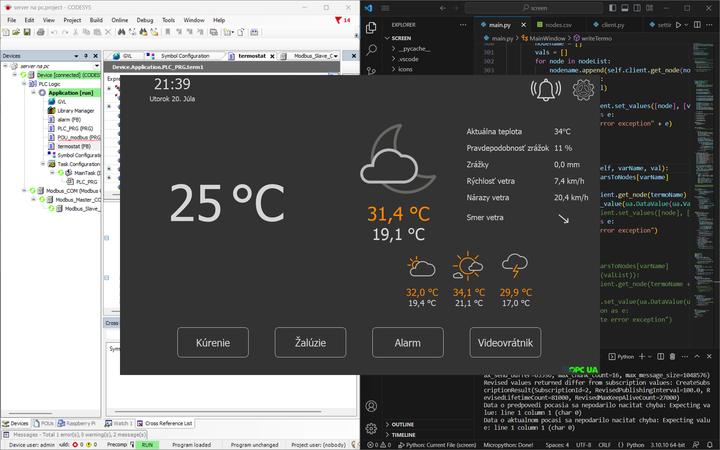Click the Accounts icon in VS Code activity bar
This screenshot has height=450, width=720.
(x=371, y=406)
